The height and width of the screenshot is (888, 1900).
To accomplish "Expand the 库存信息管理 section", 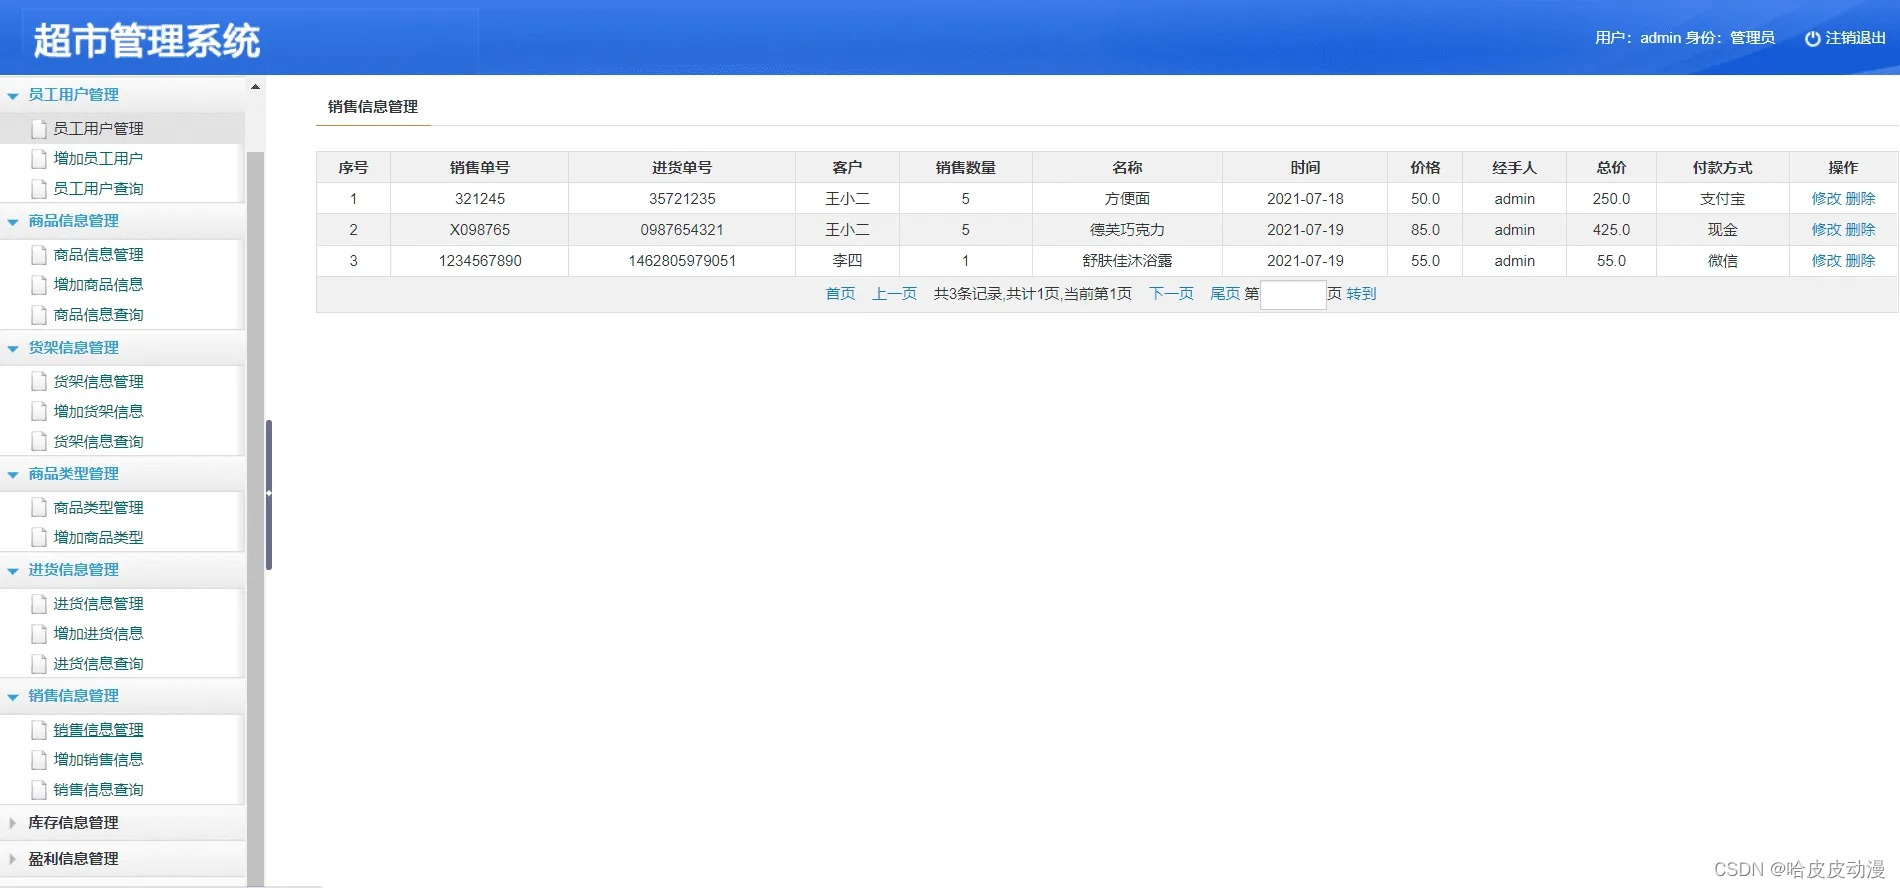I will tap(13, 823).
